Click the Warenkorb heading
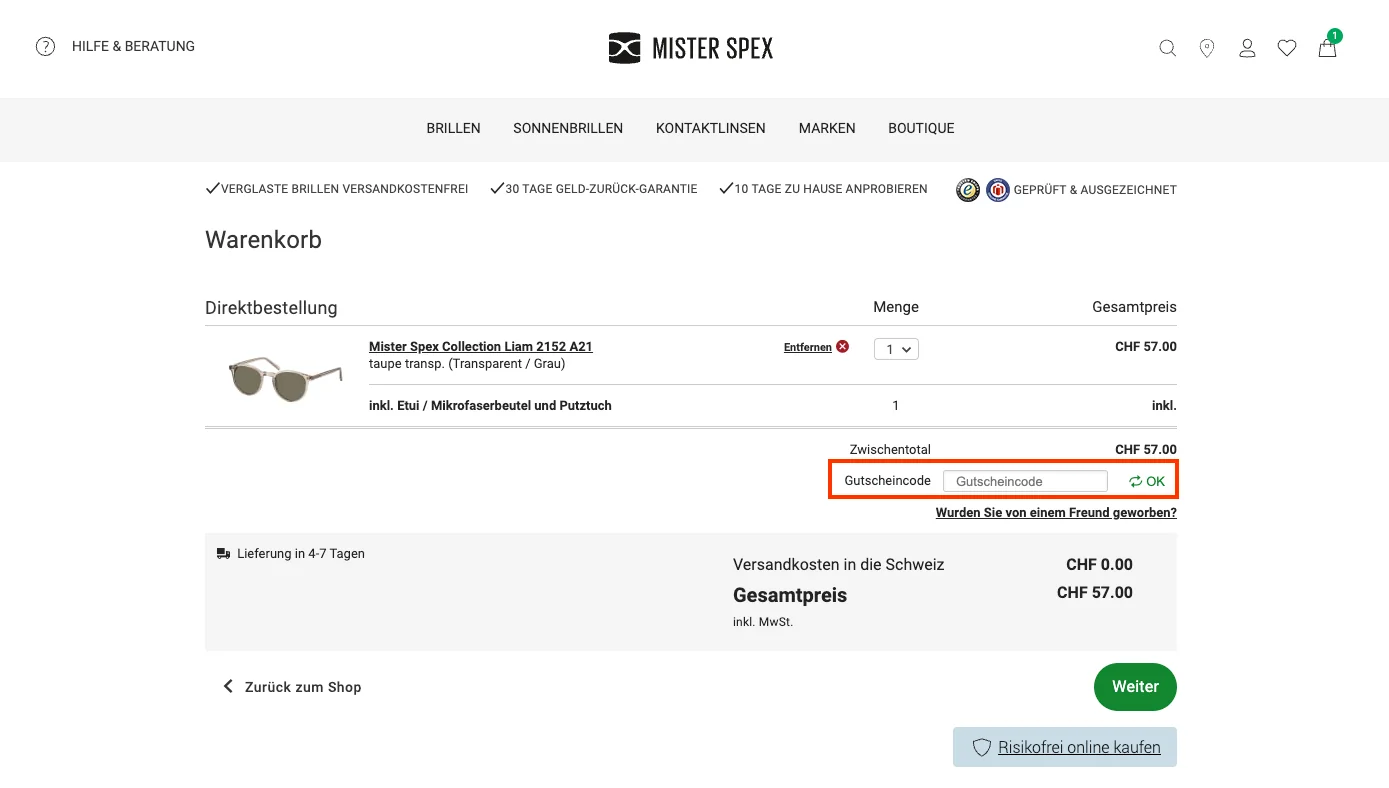The width and height of the screenshot is (1389, 788). 263,240
